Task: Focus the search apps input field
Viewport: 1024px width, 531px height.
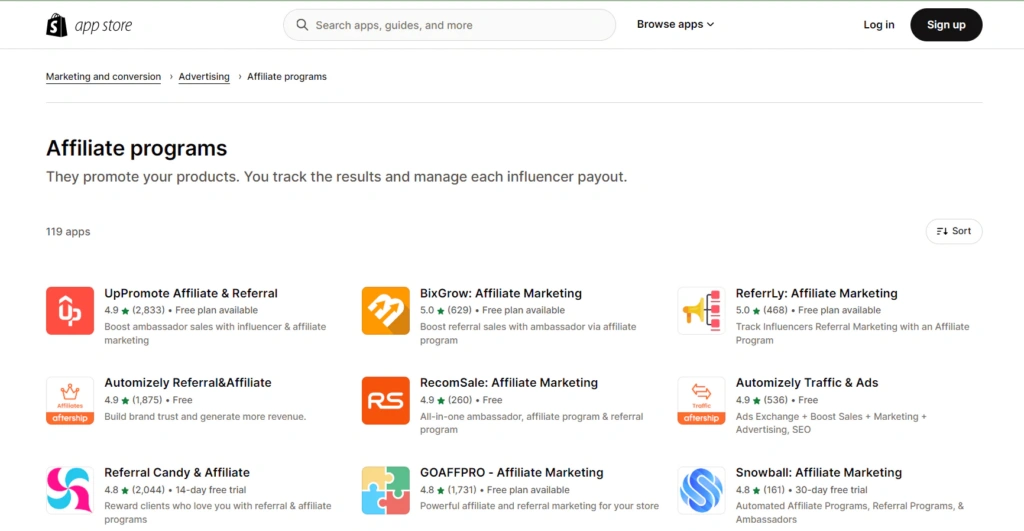Action: click(x=460, y=25)
